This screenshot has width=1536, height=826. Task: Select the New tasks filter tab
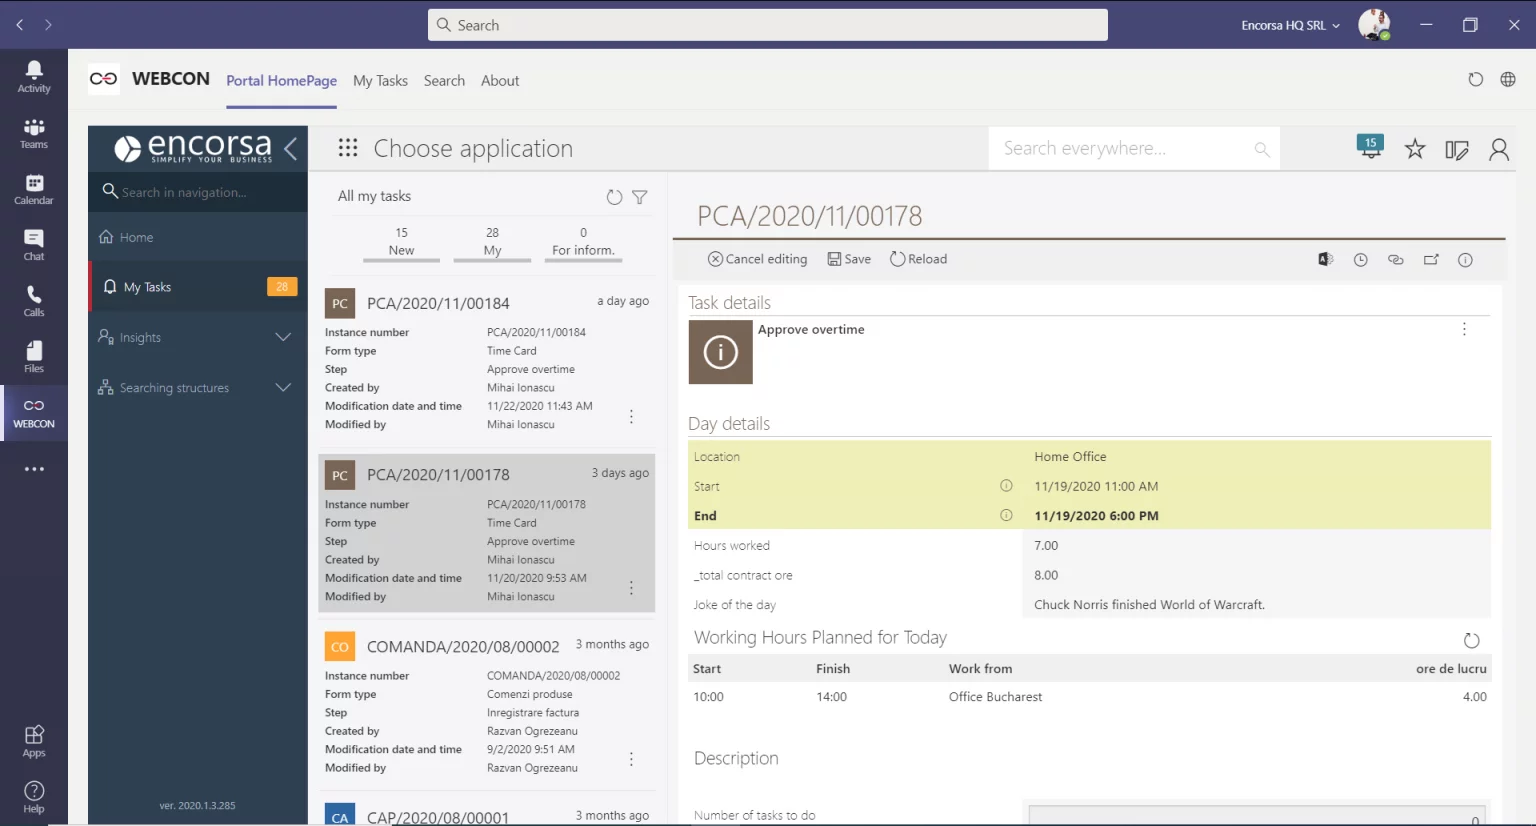pyautogui.click(x=401, y=242)
